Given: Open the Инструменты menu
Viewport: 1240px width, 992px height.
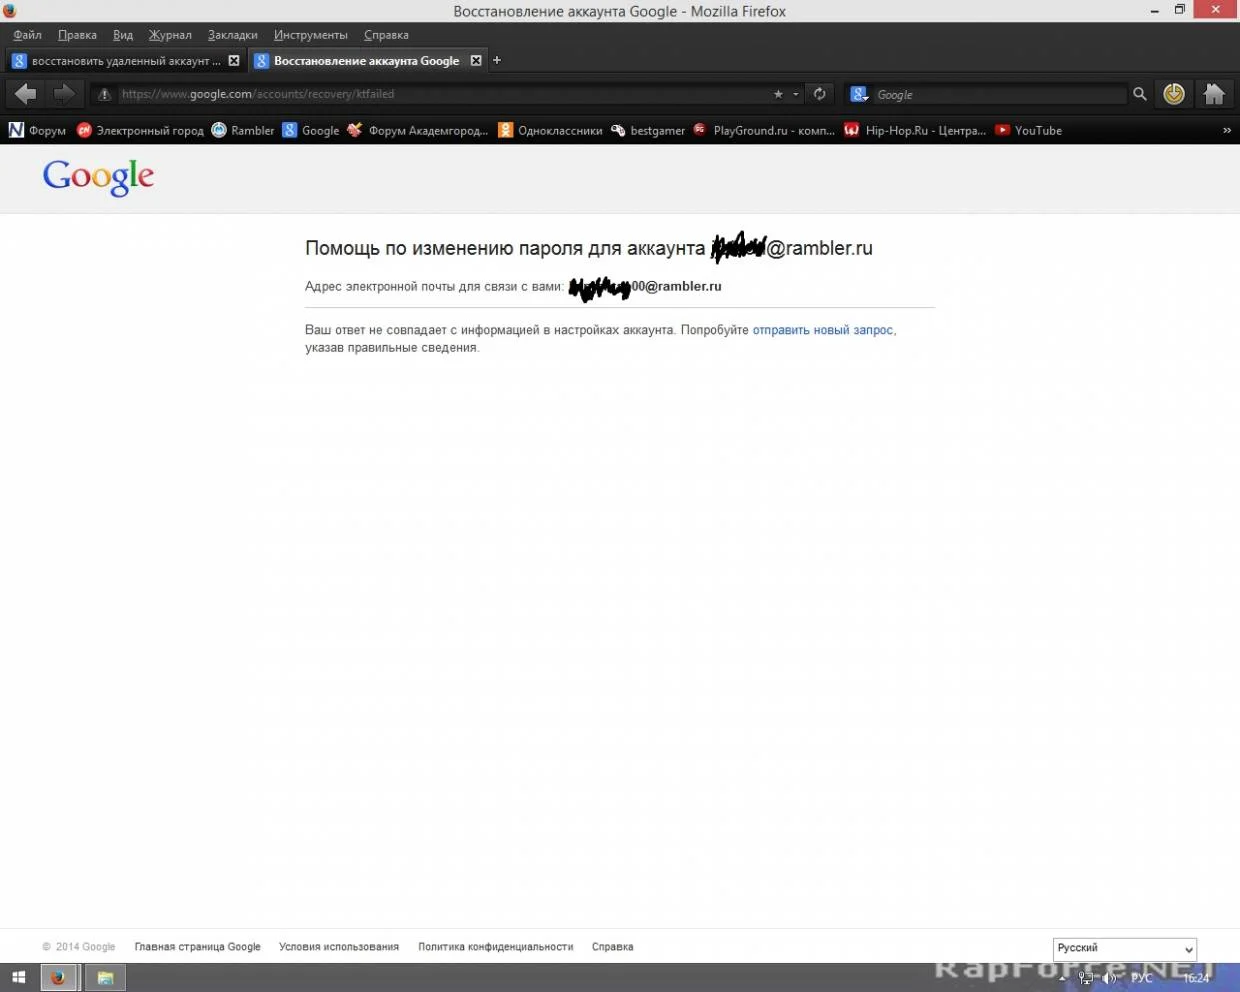Looking at the screenshot, I should (x=311, y=35).
